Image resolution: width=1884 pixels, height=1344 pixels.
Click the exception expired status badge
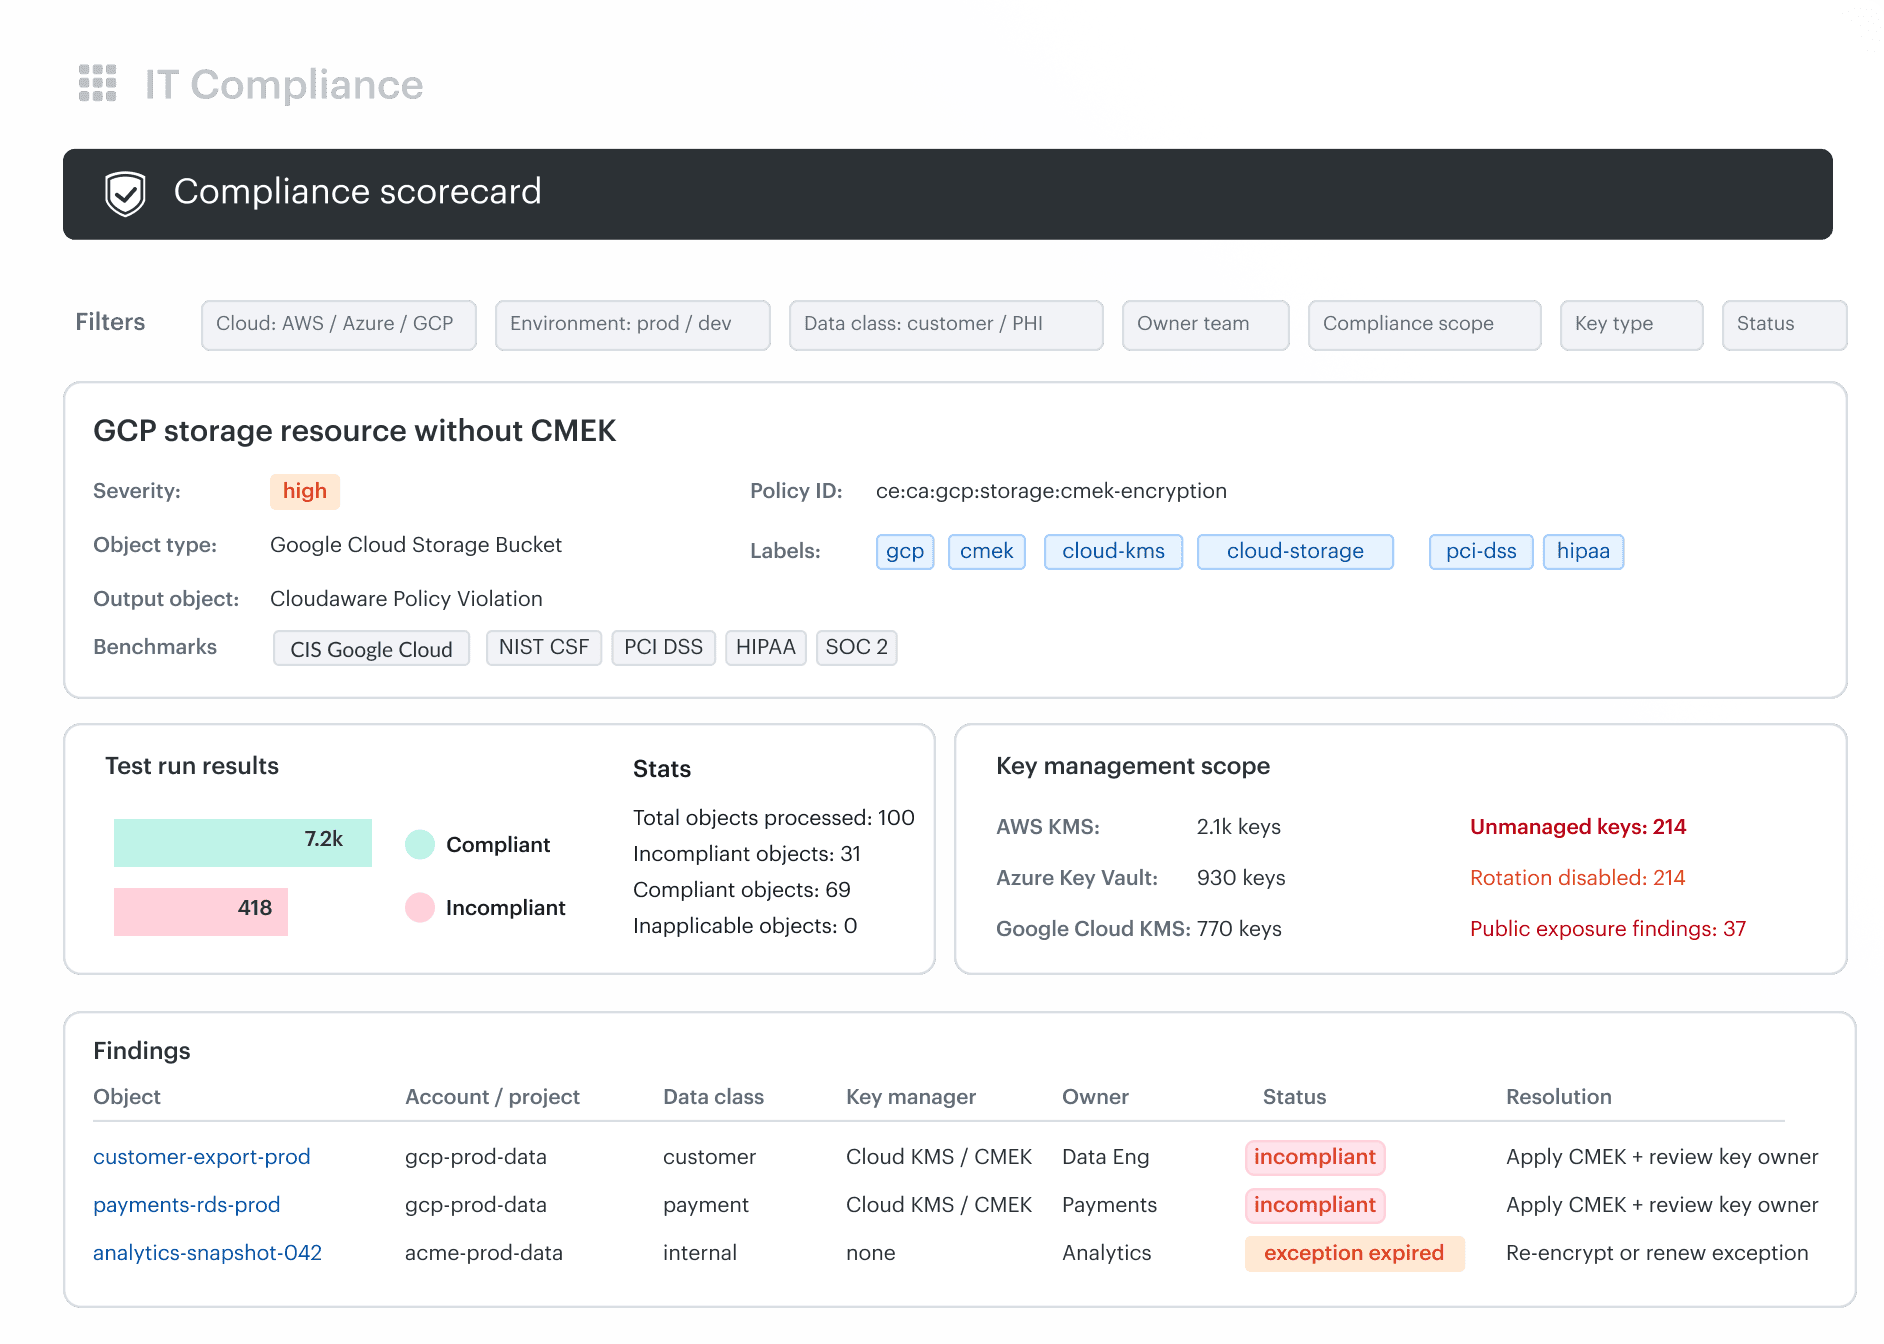(1355, 1253)
